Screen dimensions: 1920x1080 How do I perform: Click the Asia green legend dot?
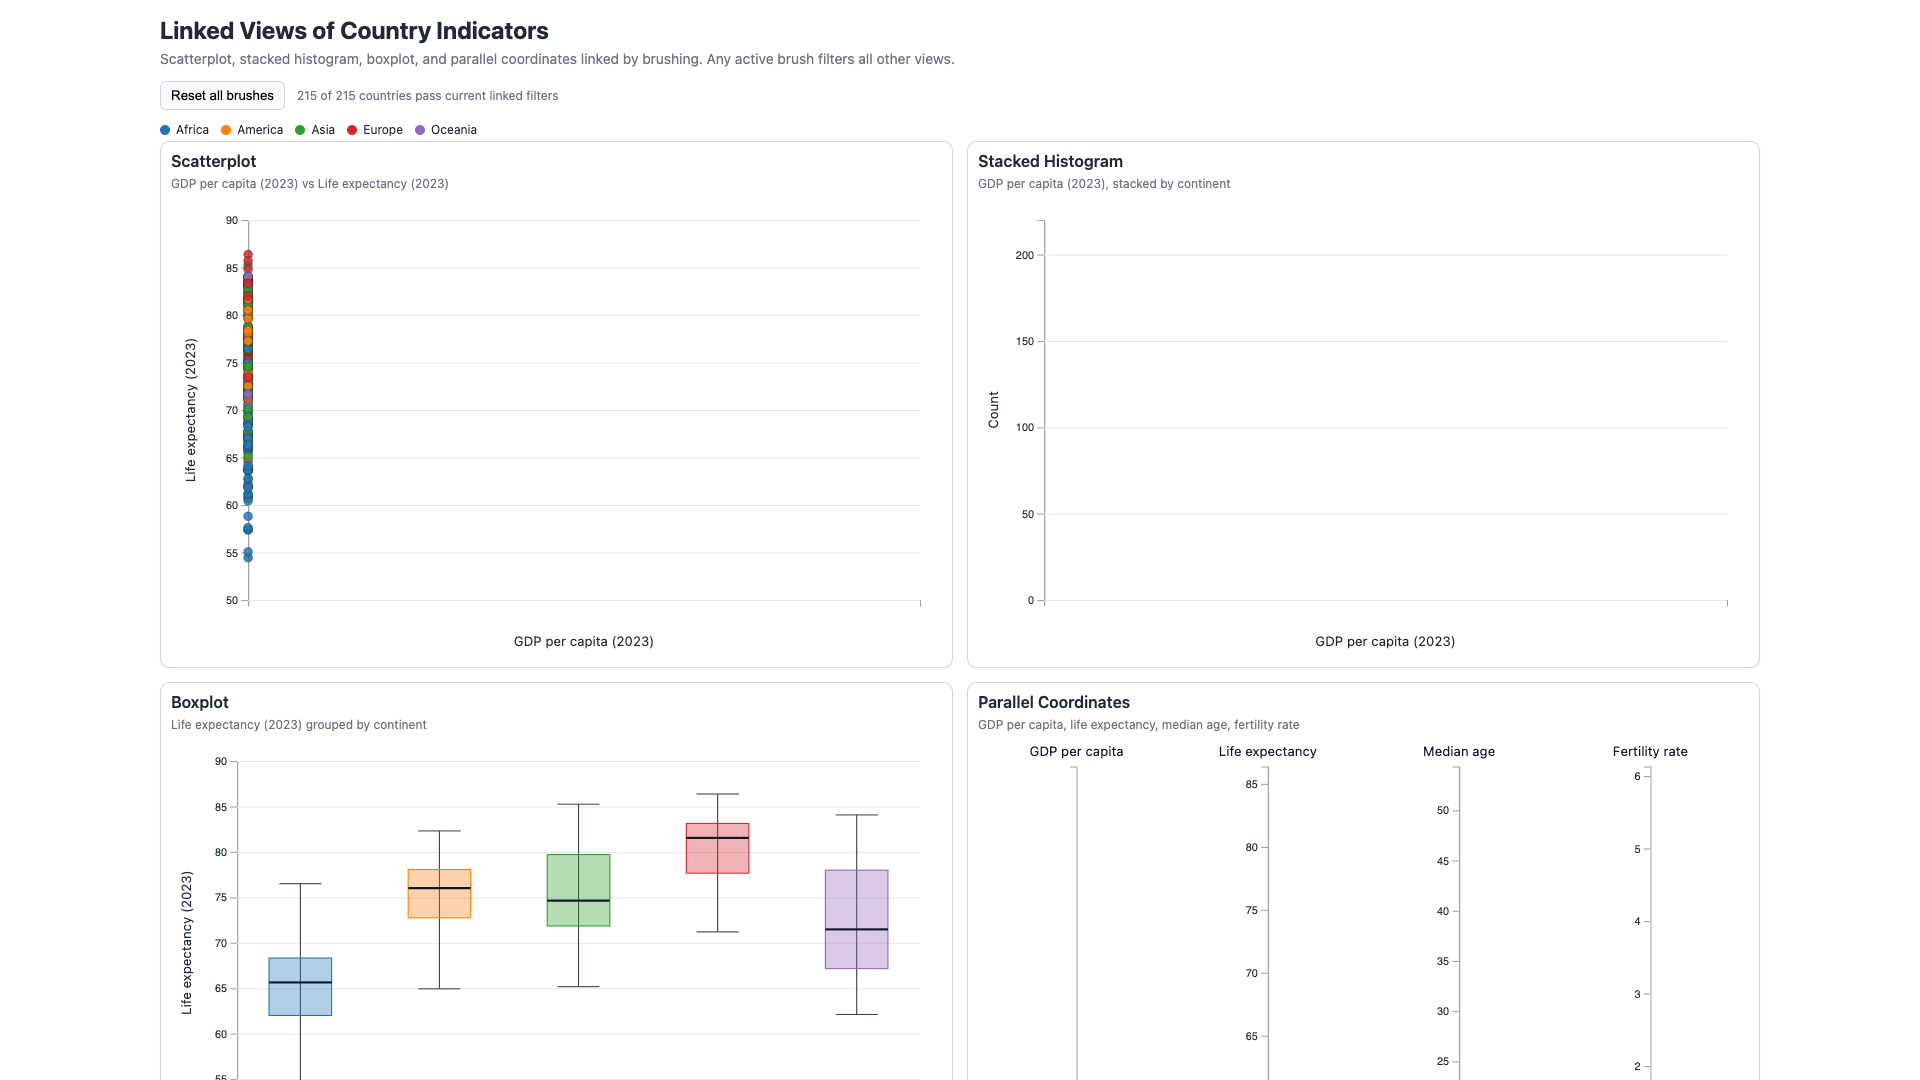coord(300,130)
